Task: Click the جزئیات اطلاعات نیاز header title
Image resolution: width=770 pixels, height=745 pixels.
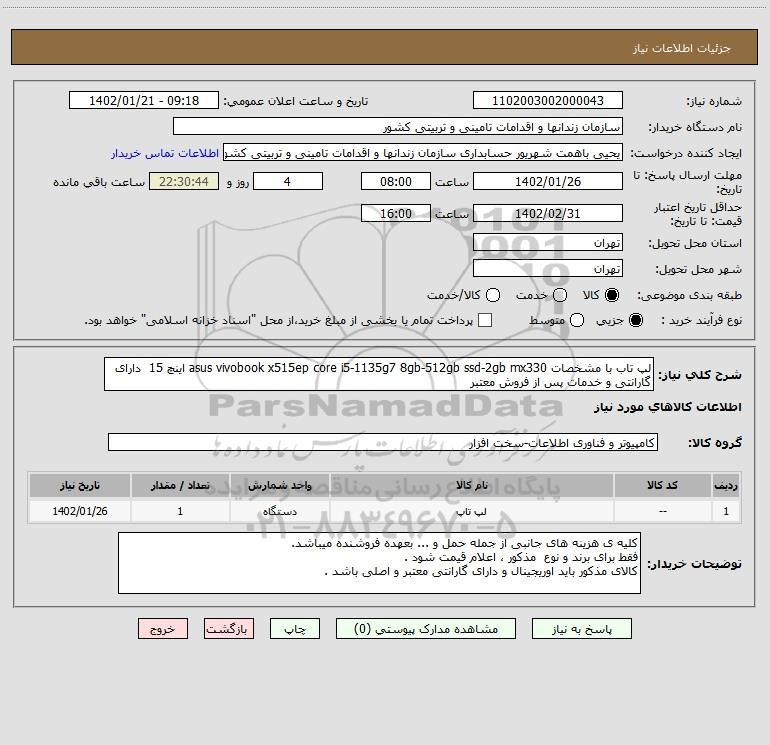Action: pos(682,48)
